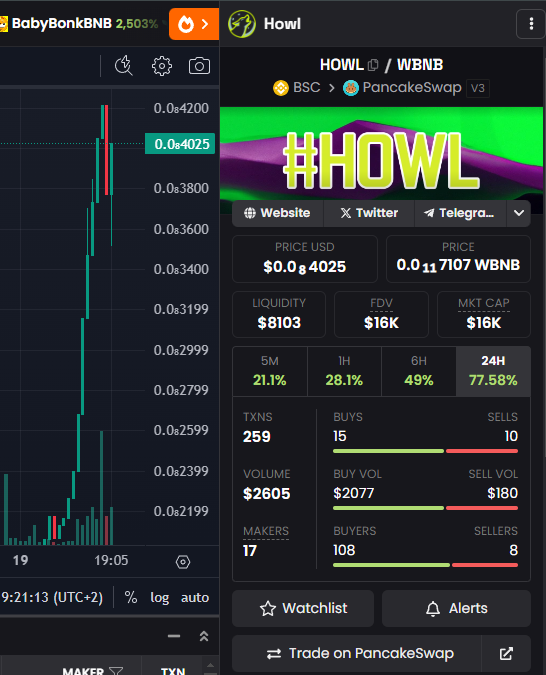
Task: Click the BSC chain icon
Action: (x=281, y=88)
